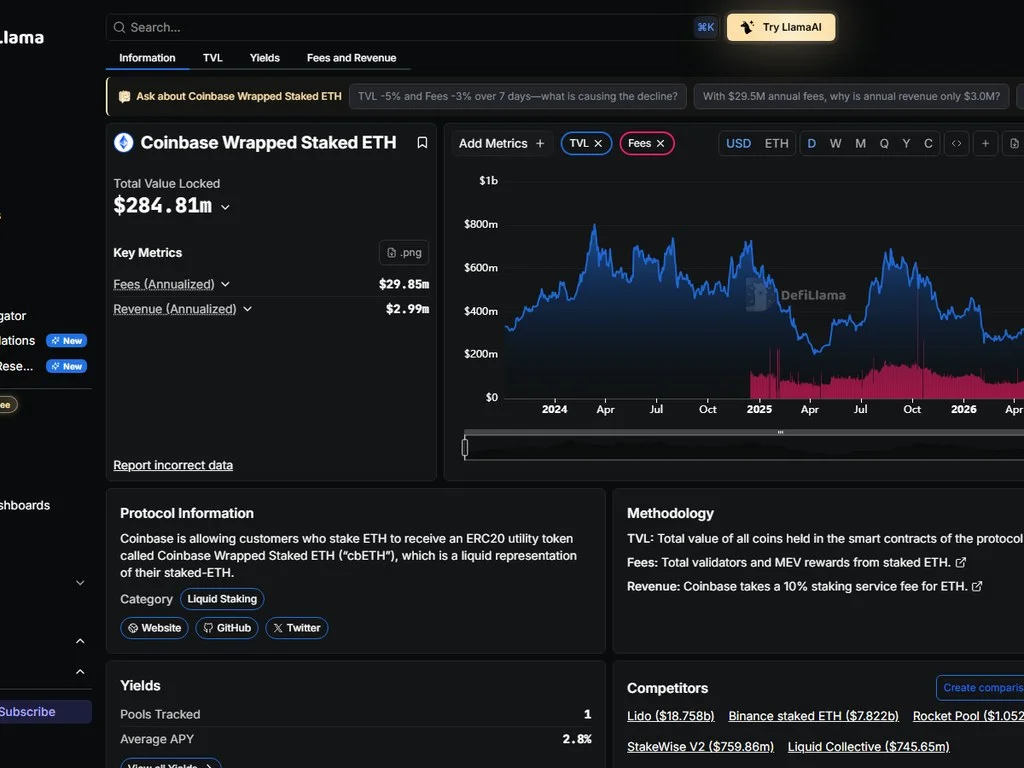This screenshot has height=768, width=1024.
Task: Click the search magnifier icon
Action: click(x=119, y=27)
